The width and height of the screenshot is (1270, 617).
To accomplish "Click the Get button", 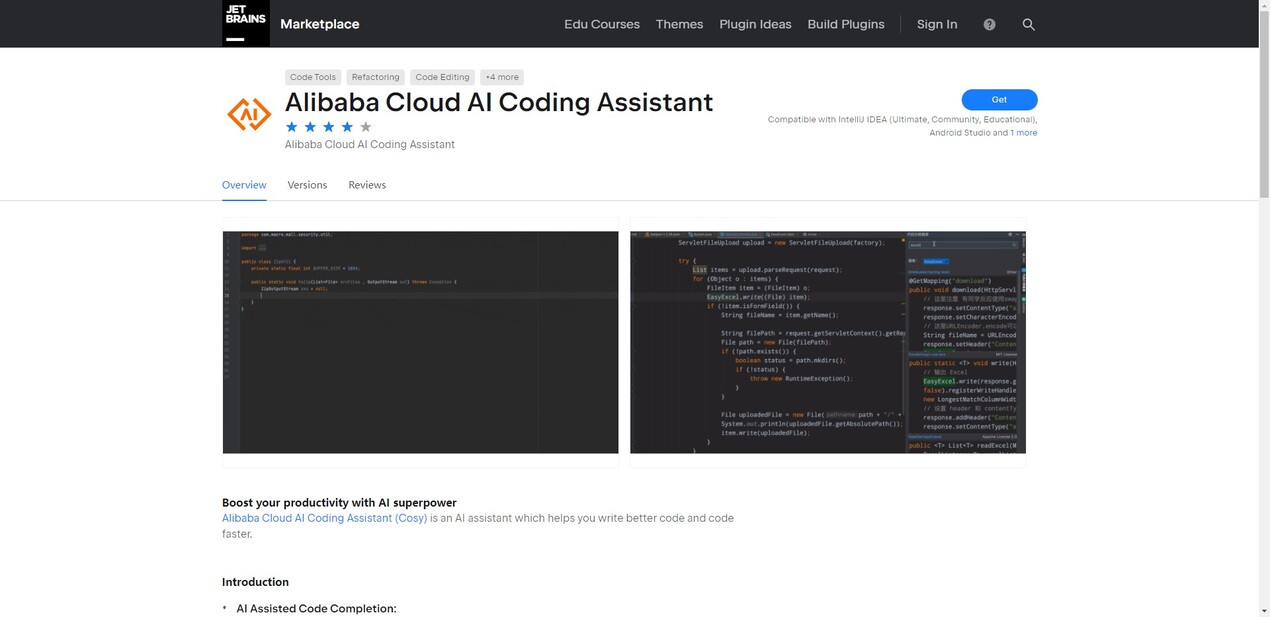I will [x=999, y=99].
